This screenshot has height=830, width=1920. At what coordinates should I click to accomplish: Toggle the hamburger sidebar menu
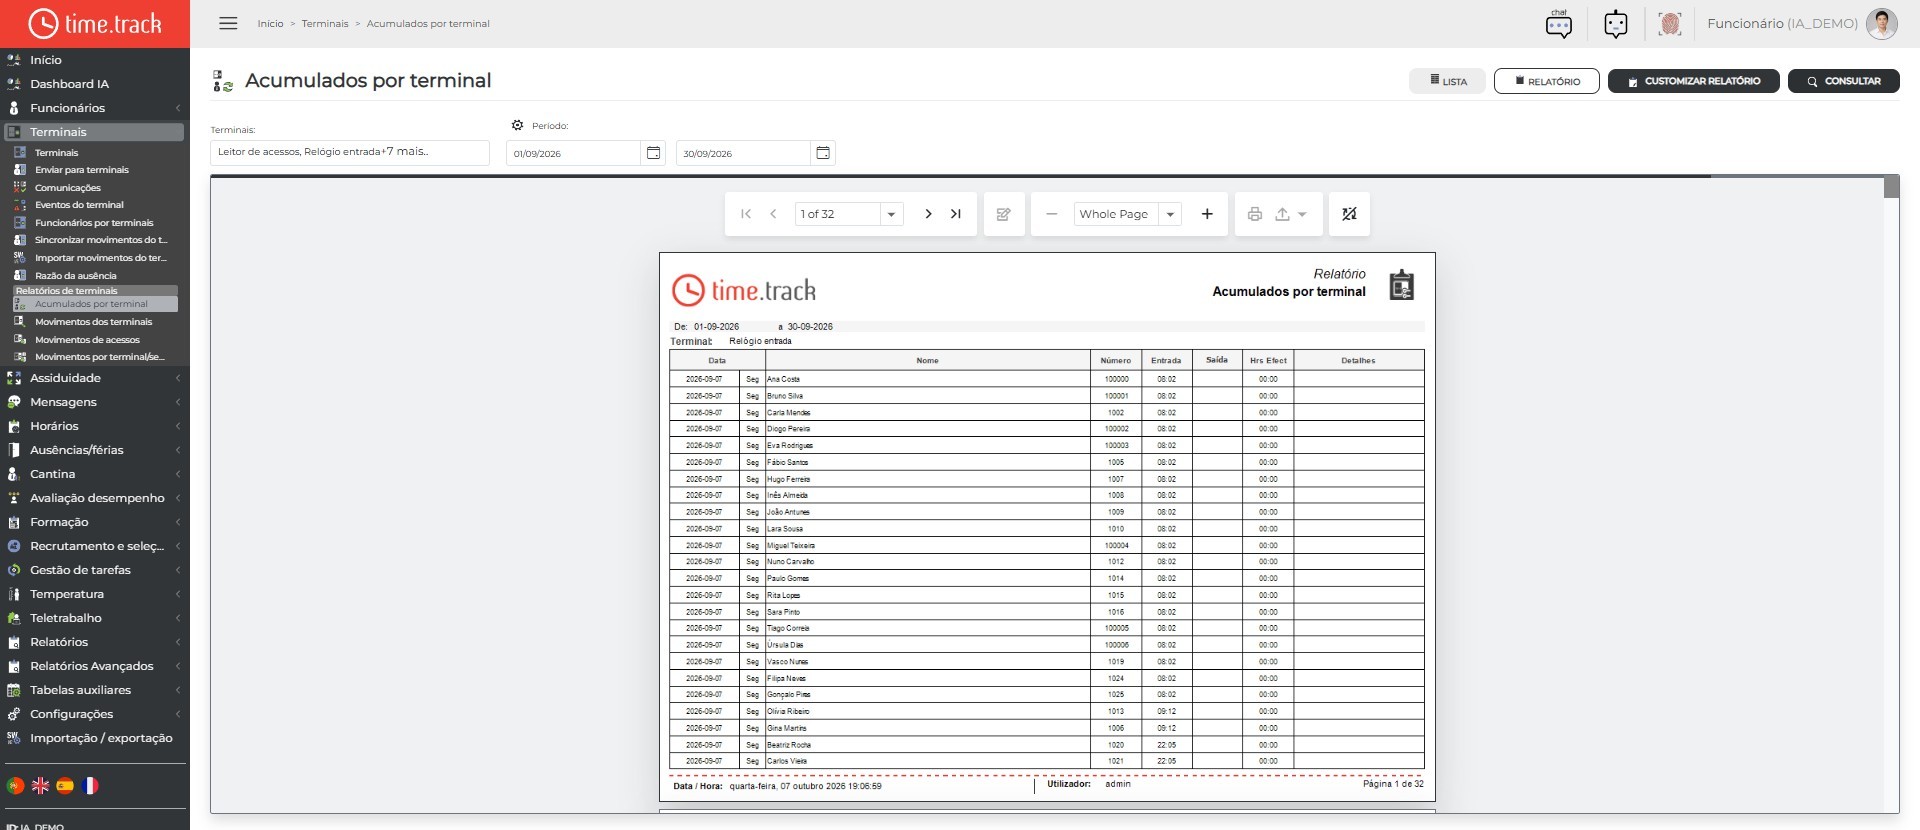click(228, 23)
